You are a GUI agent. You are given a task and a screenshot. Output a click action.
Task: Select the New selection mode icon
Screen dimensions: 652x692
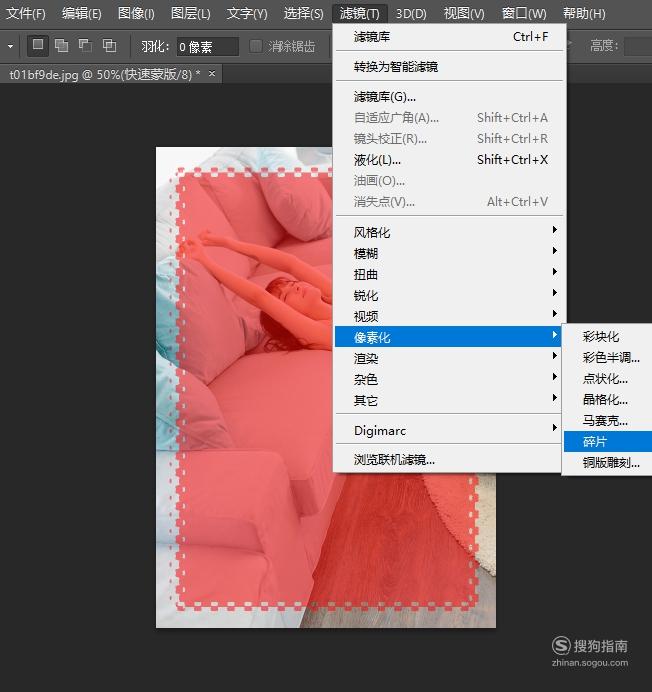click(x=38, y=45)
